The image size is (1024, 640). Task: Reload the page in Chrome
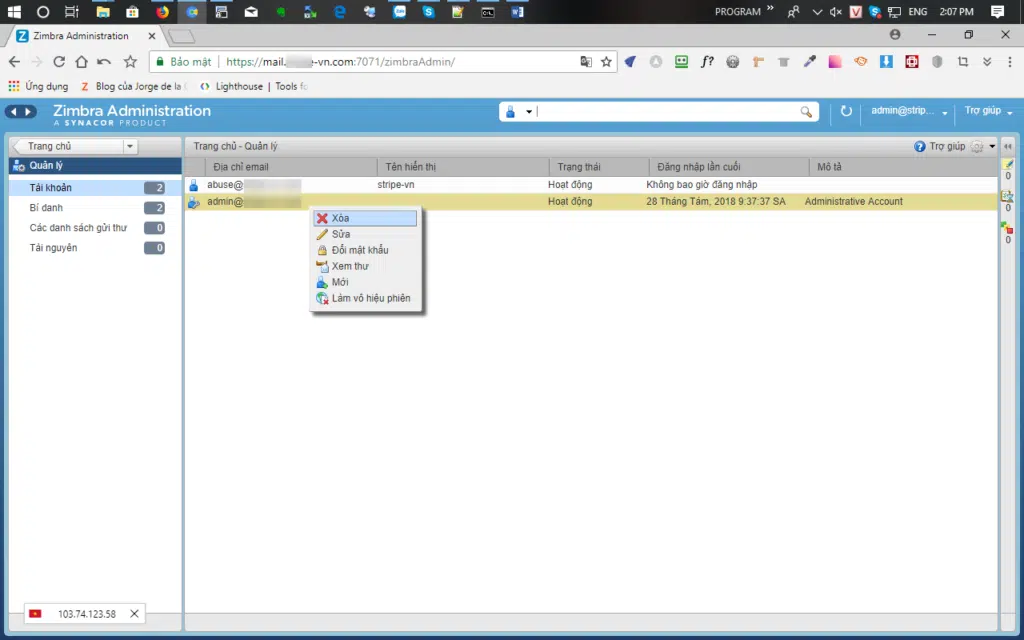click(x=59, y=62)
